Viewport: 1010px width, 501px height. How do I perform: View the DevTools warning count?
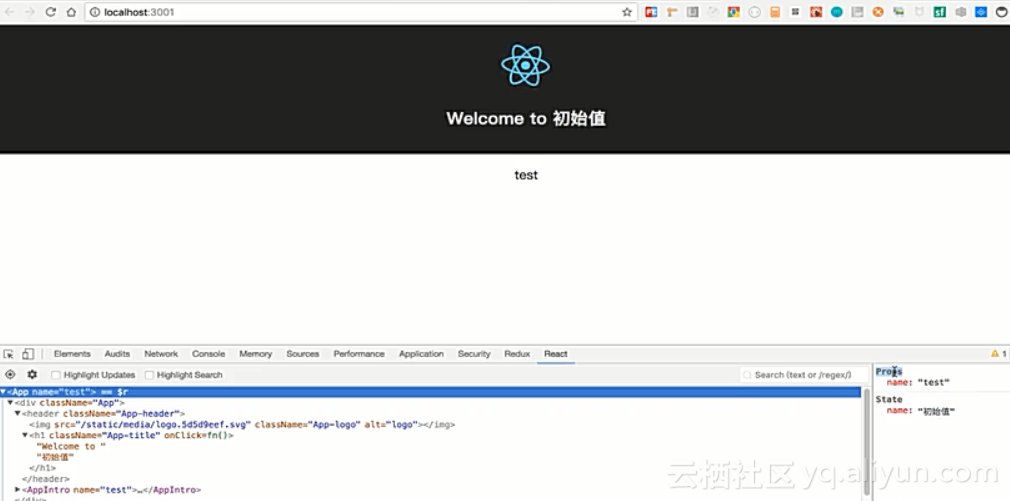click(x=998, y=354)
